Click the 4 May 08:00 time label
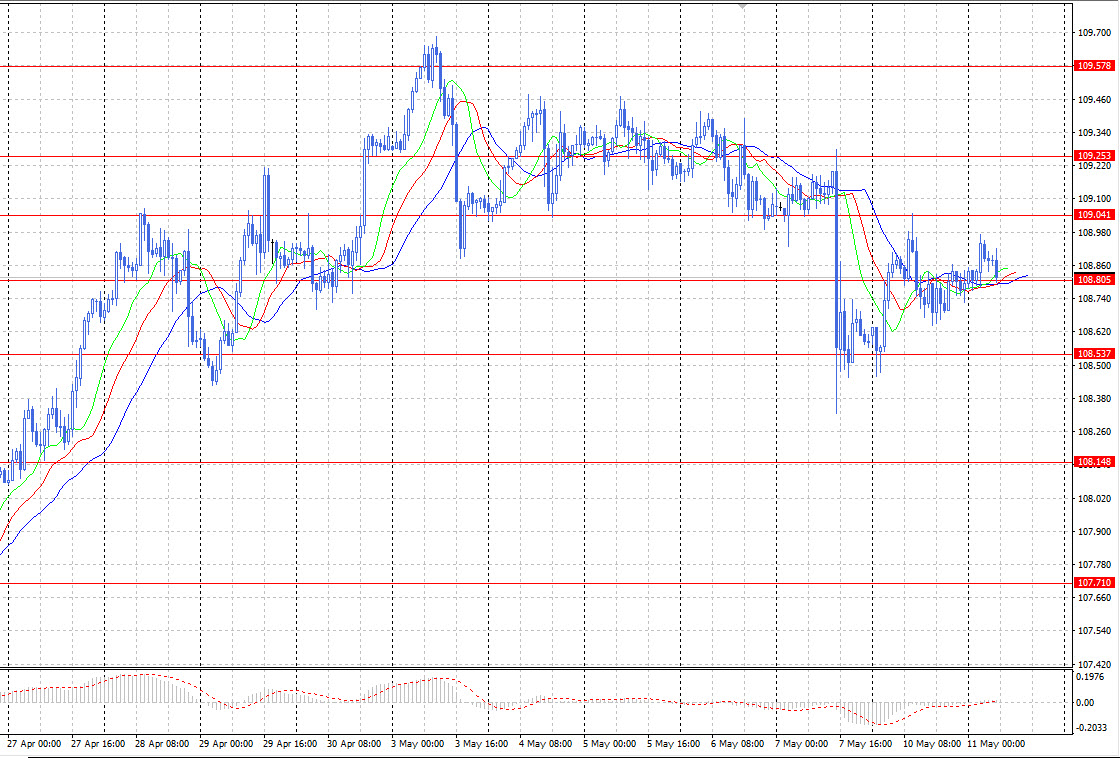The height and width of the screenshot is (758, 1120). point(546,744)
